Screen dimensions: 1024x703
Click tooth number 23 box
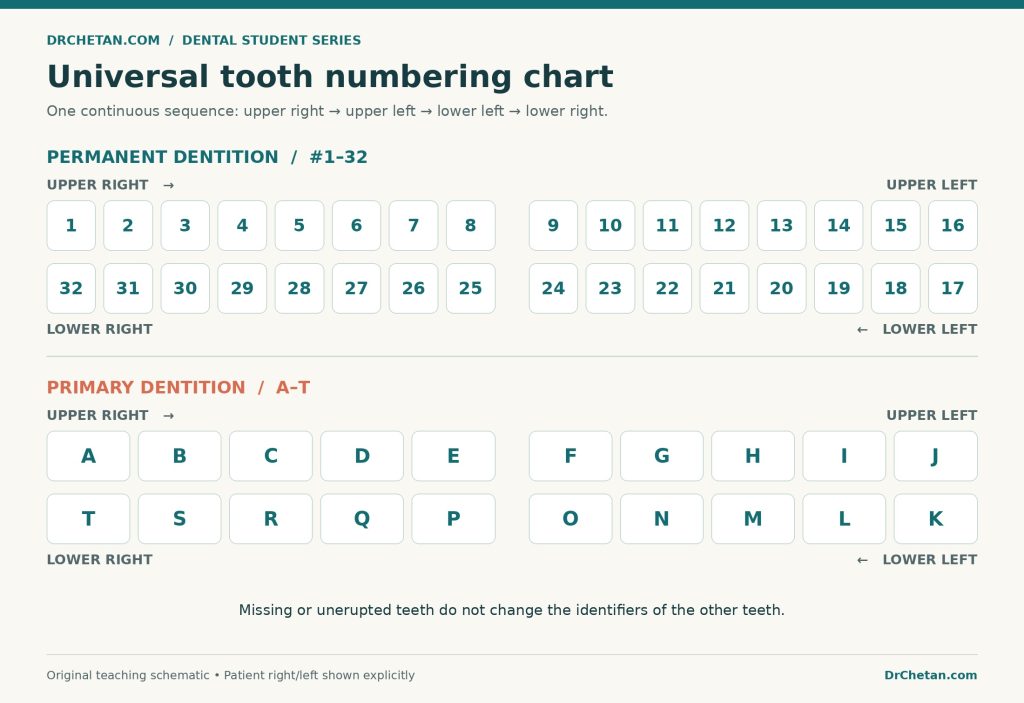(610, 288)
